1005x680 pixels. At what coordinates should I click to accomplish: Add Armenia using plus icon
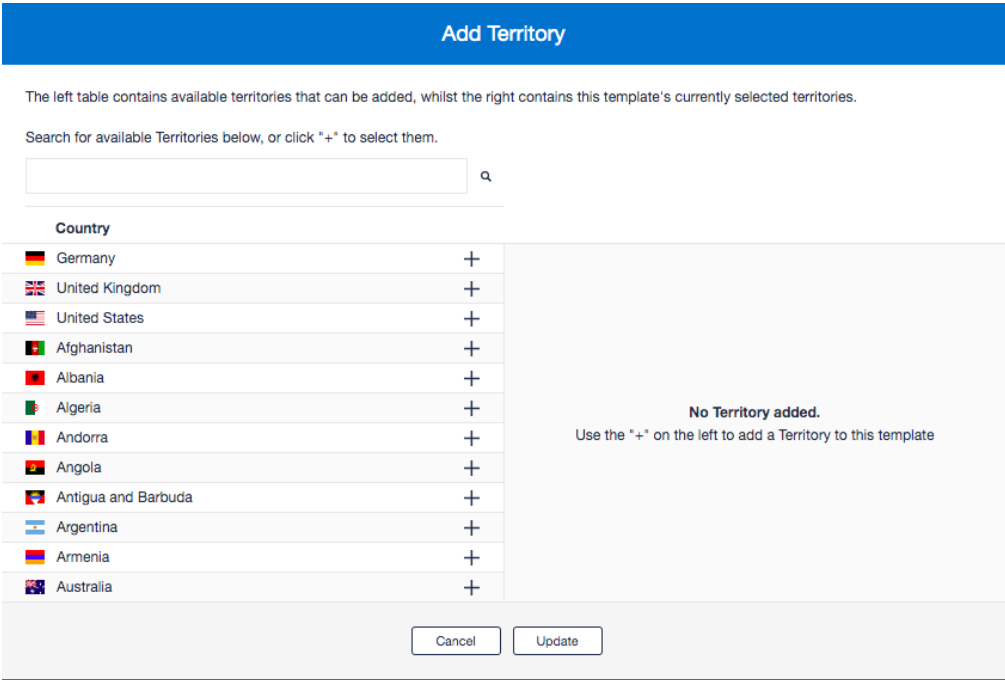pyautogui.click(x=472, y=558)
